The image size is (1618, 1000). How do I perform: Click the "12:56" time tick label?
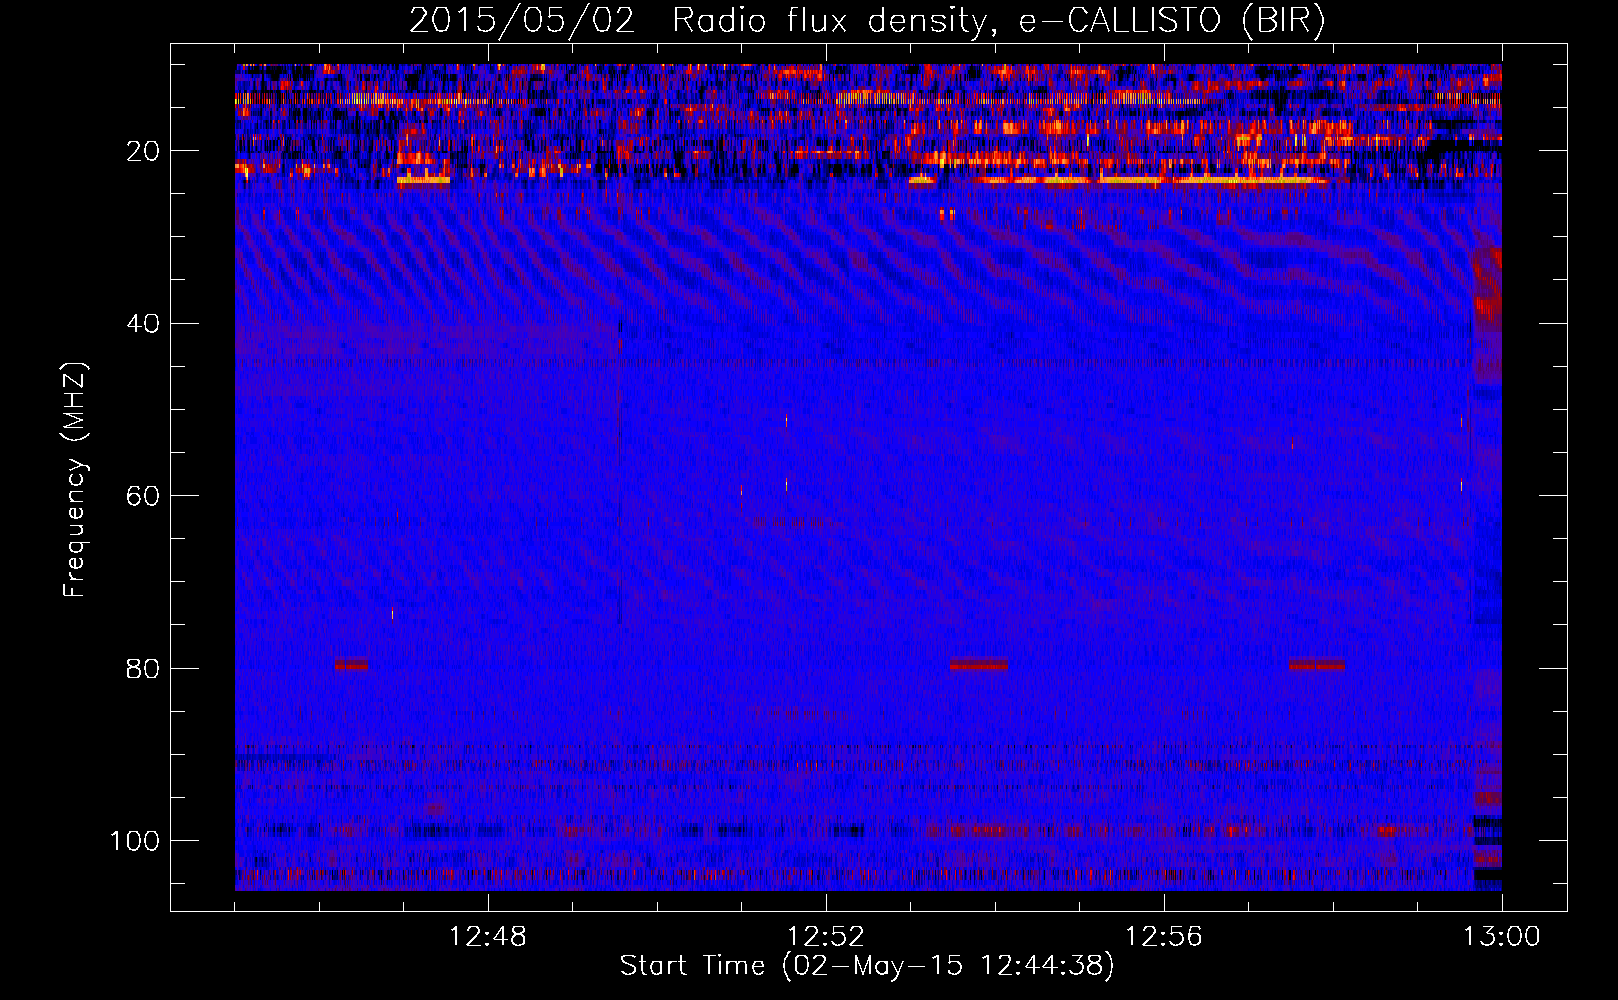tap(1164, 937)
